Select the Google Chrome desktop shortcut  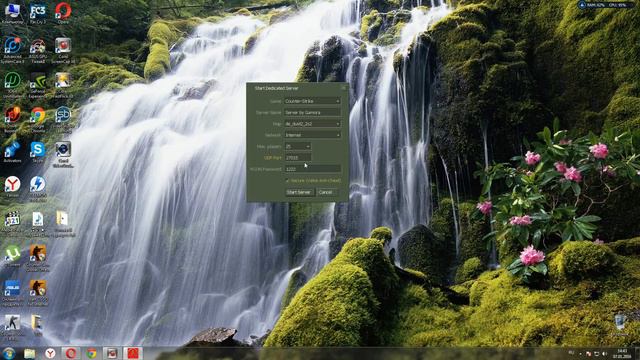(38, 119)
